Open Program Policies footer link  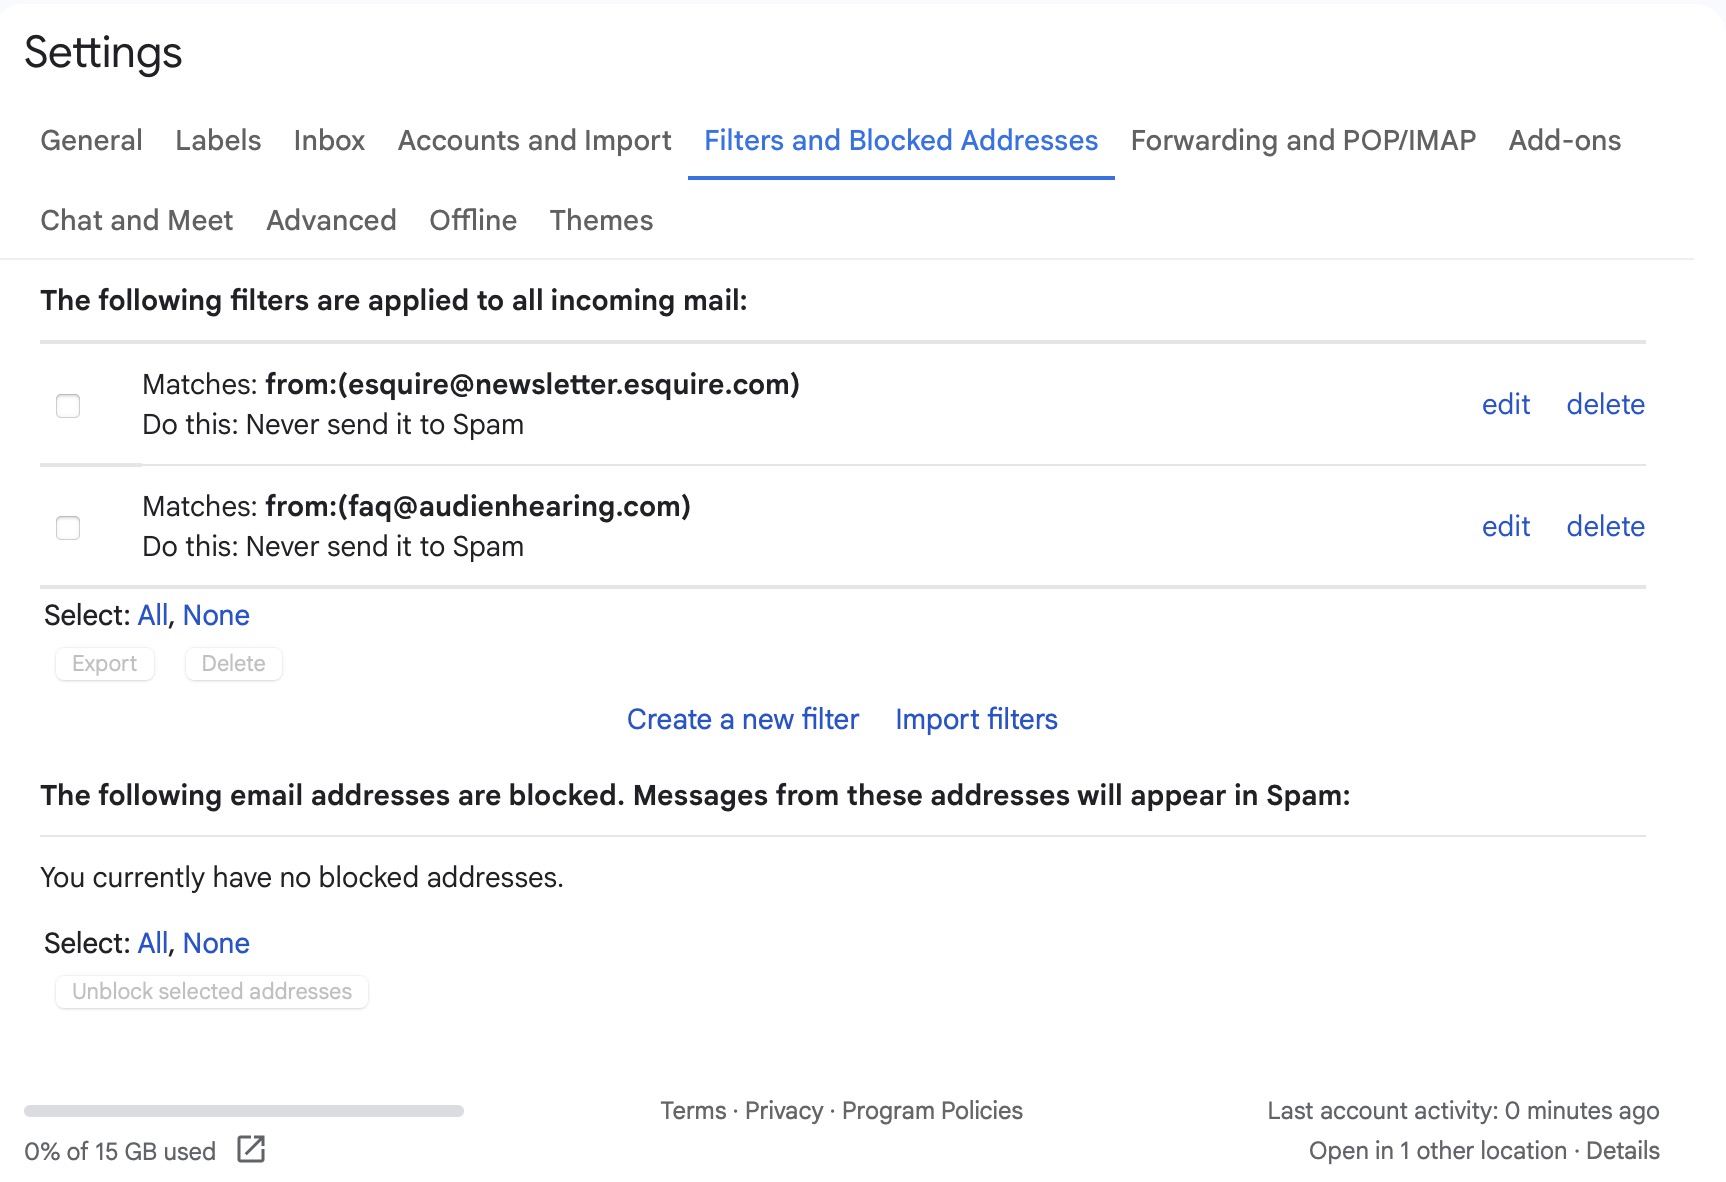[x=932, y=1110]
